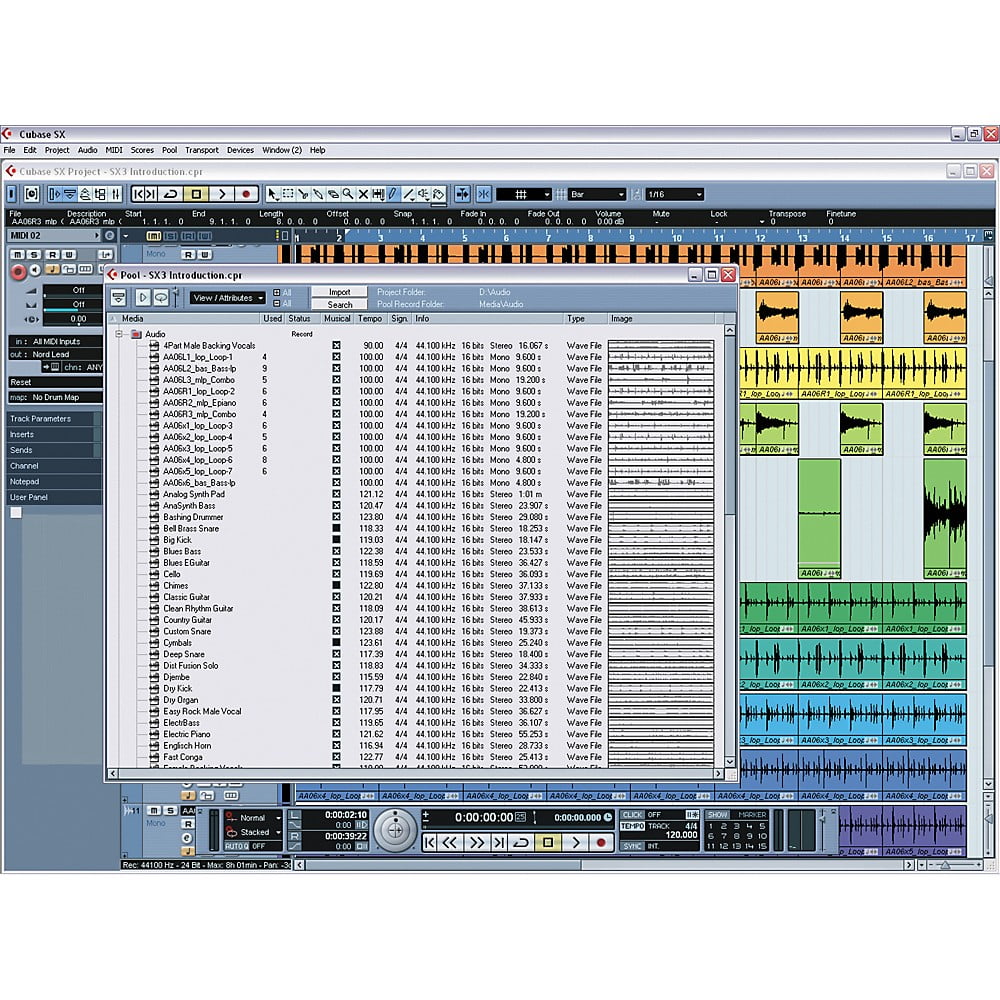Click transport Rewind button
Screen dimensions: 1000x1000
[450, 842]
